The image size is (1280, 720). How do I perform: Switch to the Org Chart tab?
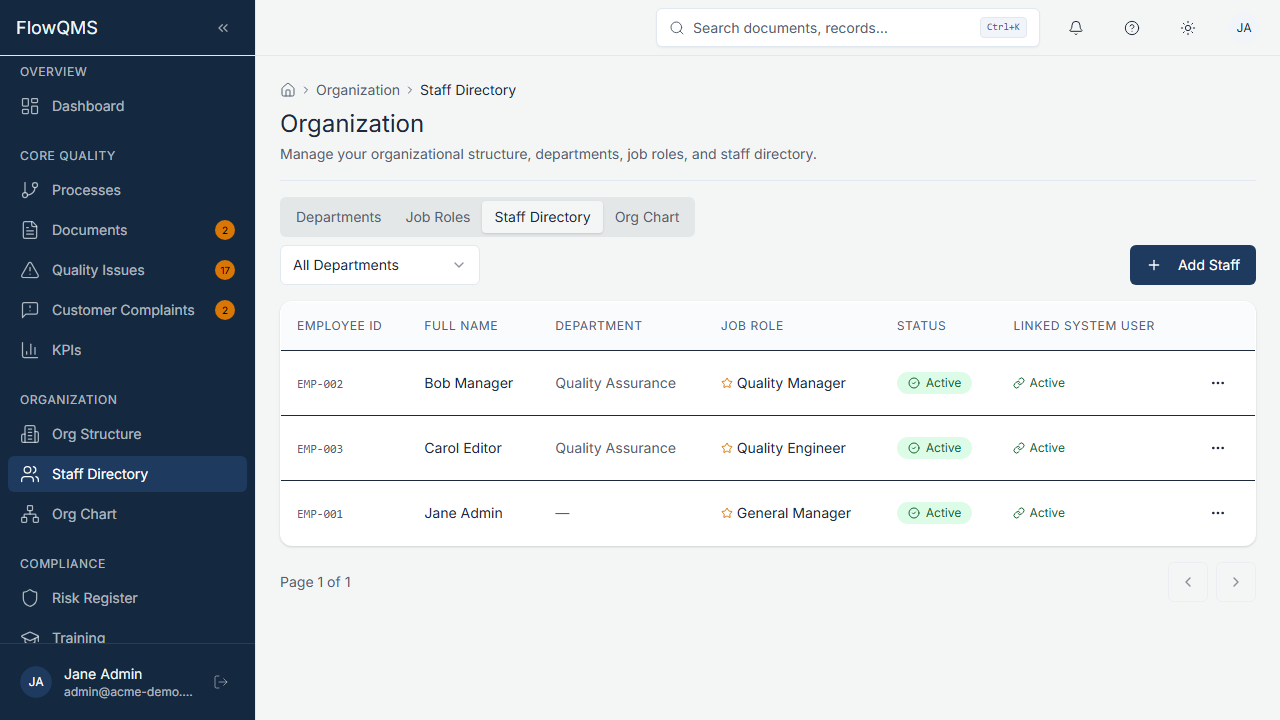647,217
